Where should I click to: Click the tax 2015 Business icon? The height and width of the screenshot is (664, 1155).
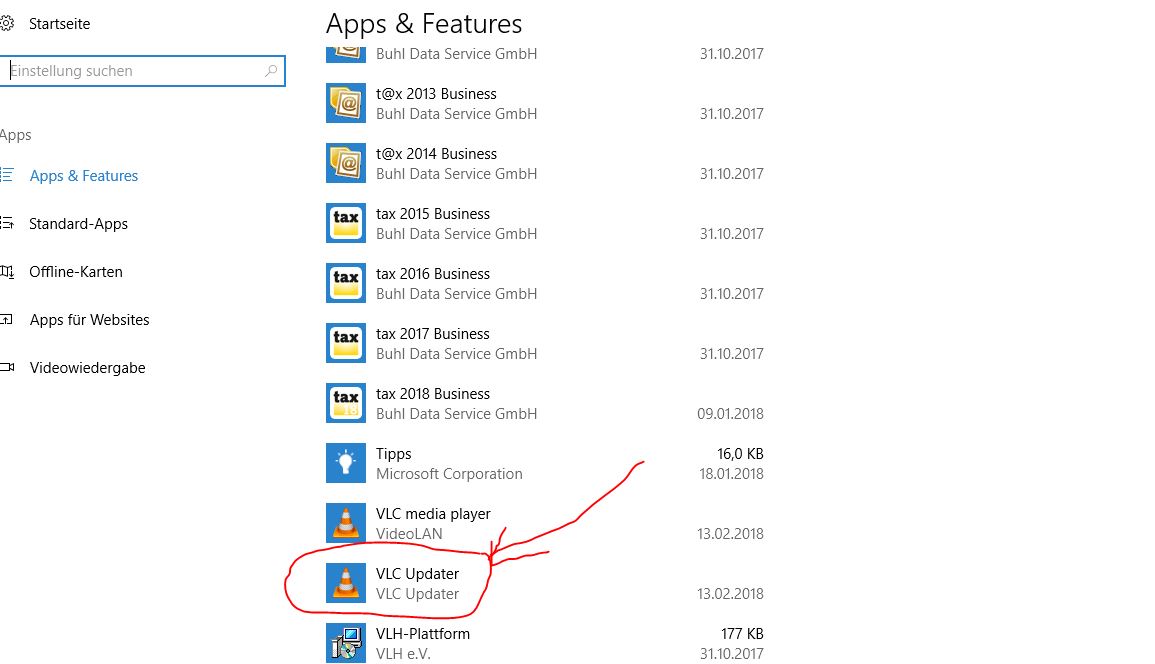[345, 223]
